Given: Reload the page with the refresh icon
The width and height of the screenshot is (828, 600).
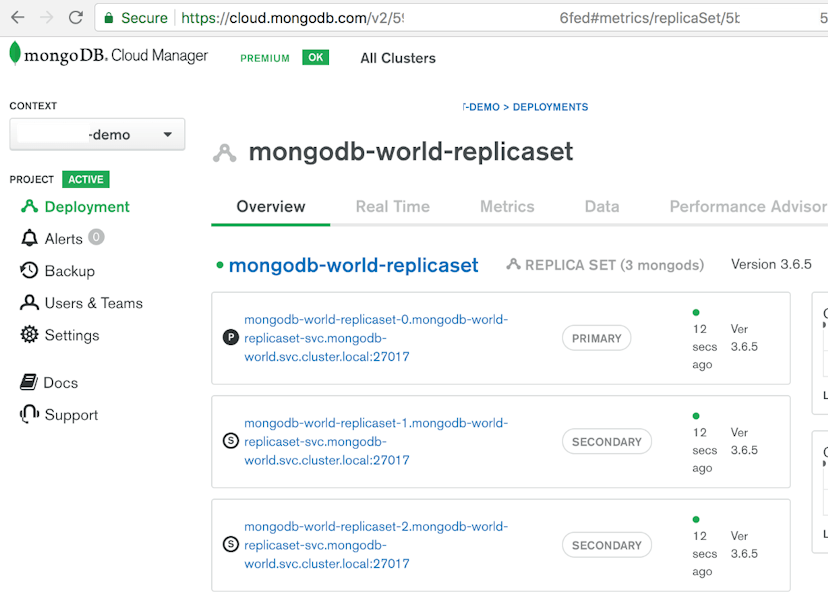Looking at the screenshot, I should pyautogui.click(x=76, y=17).
